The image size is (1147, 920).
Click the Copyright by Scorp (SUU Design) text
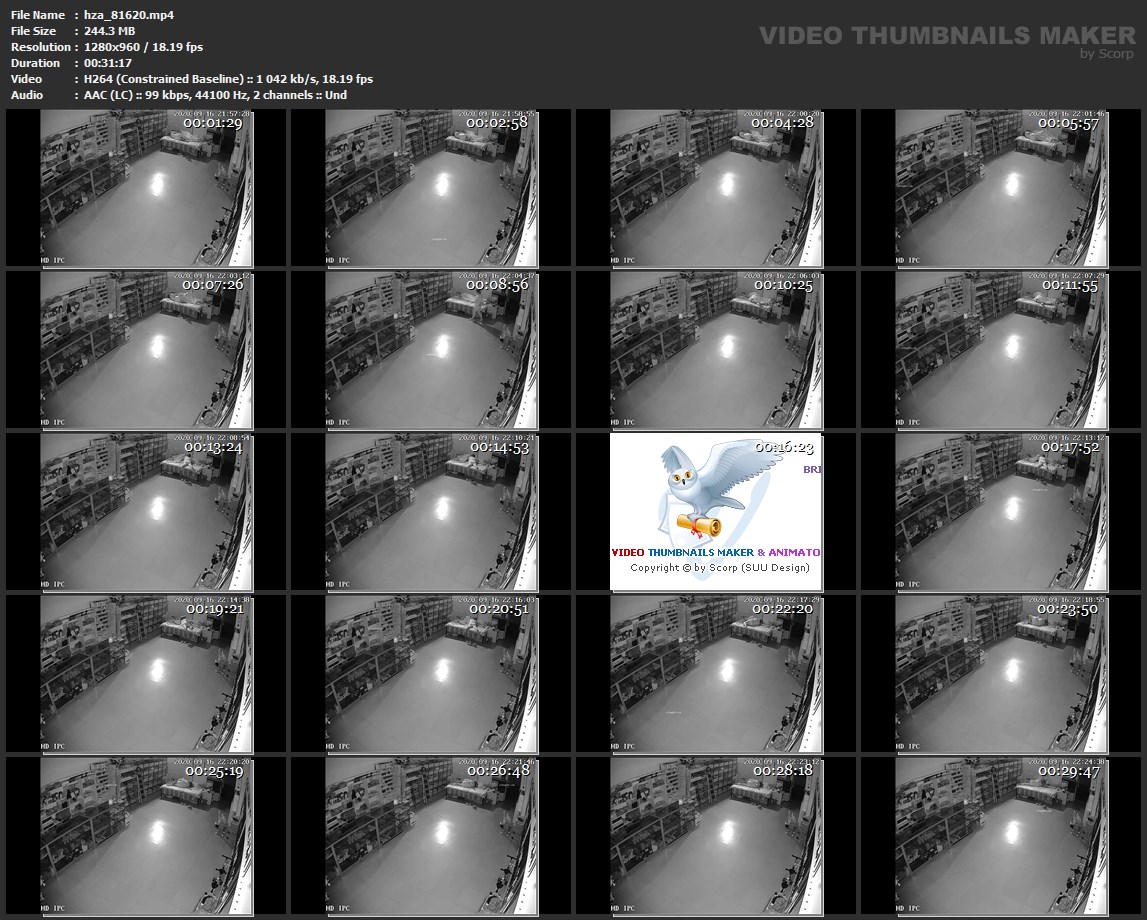(x=719, y=568)
